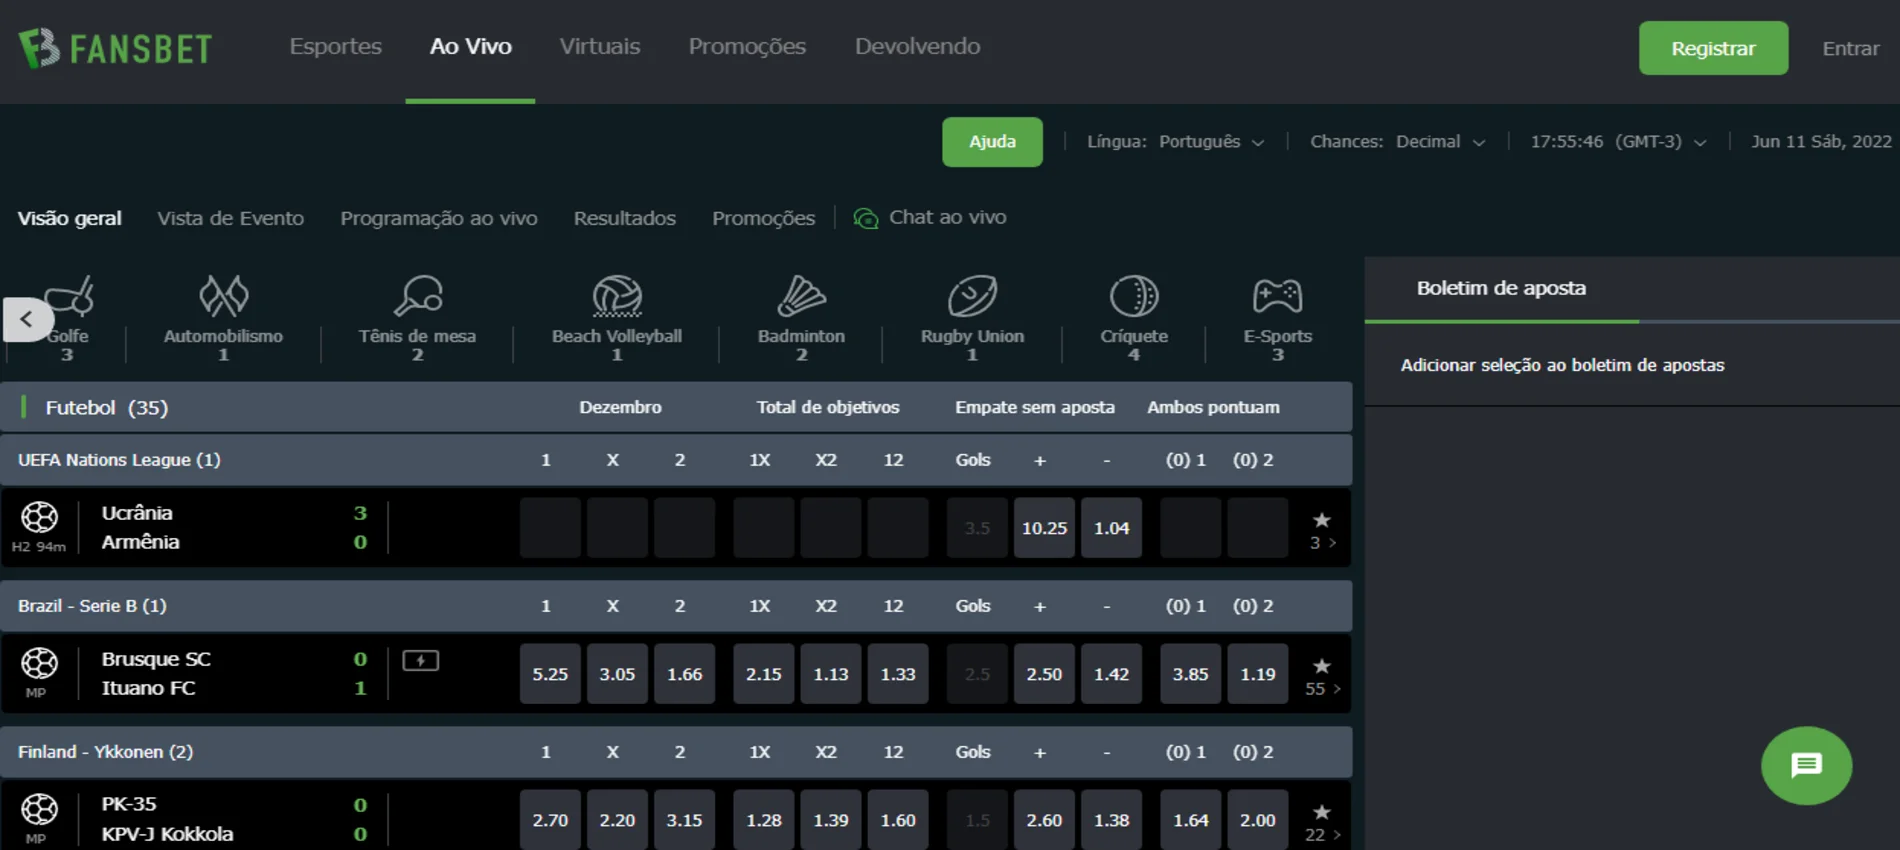Click the Registrar button
Image resolution: width=1900 pixels, height=850 pixels.
click(x=1713, y=48)
